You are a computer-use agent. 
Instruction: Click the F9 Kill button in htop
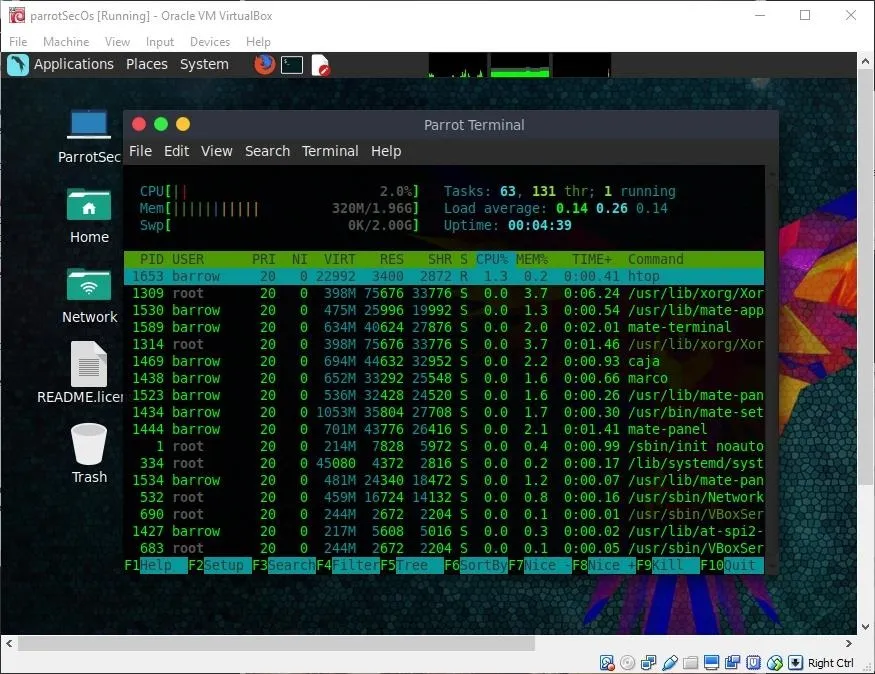click(668, 565)
